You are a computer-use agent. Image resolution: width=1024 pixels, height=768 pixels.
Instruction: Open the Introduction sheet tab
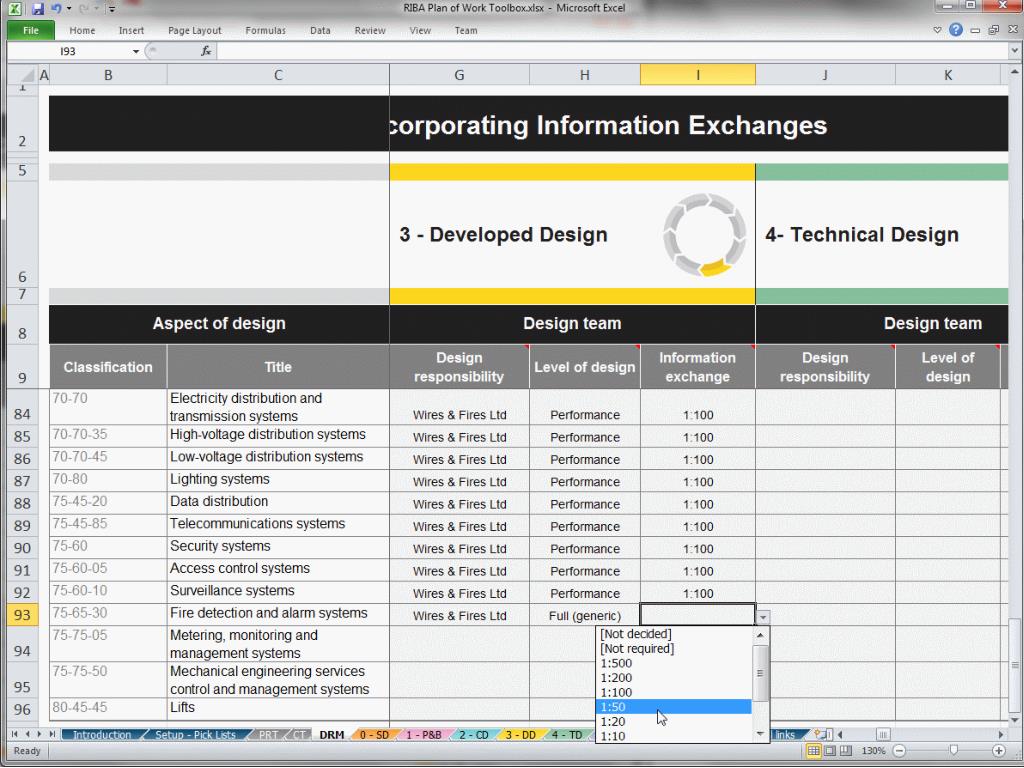(102, 735)
